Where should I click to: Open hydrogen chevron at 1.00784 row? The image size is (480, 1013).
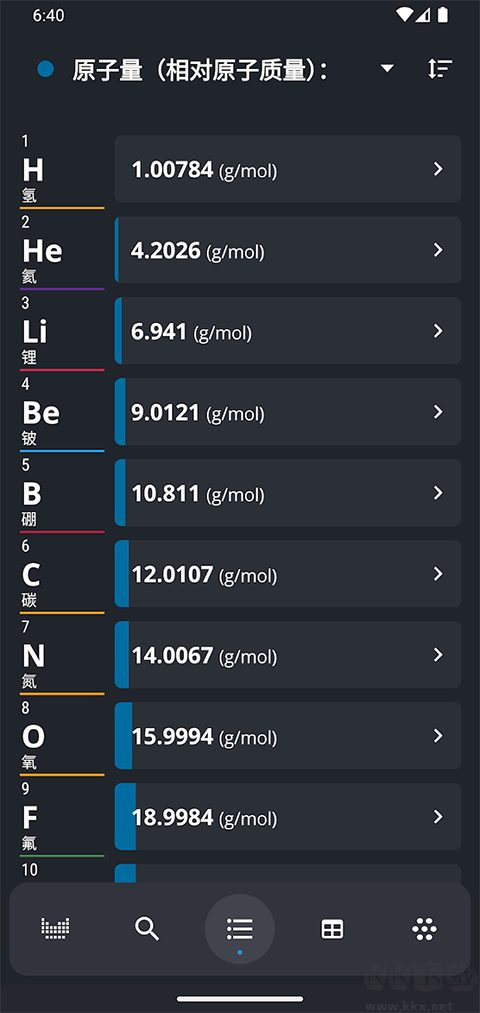coord(438,169)
